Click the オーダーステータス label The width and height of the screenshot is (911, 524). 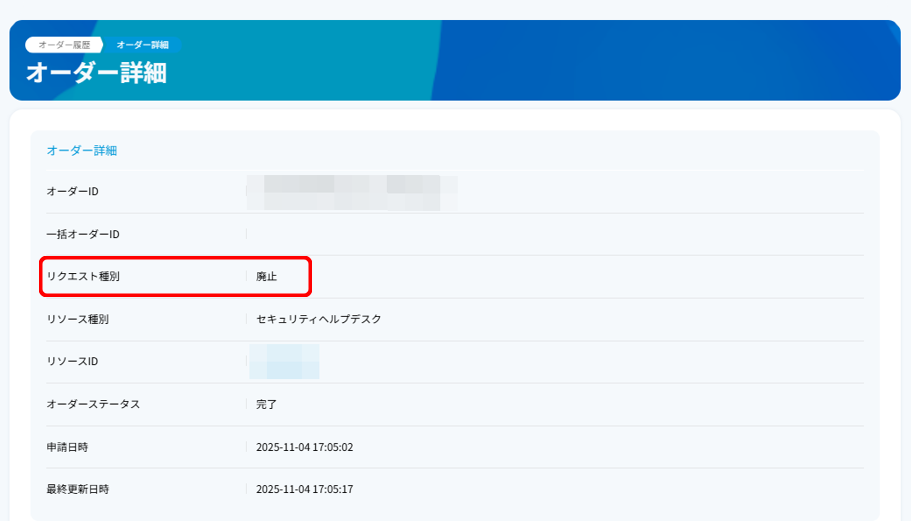point(94,404)
